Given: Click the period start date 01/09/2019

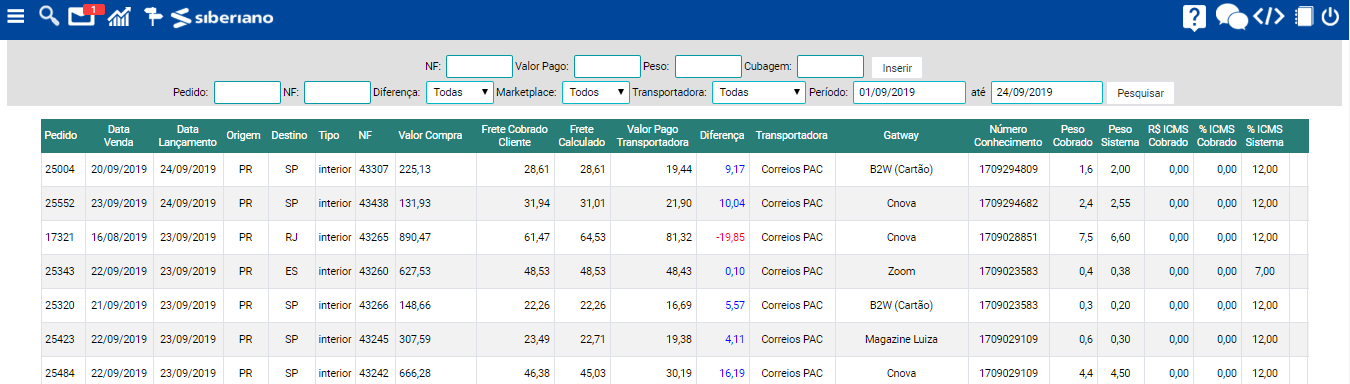Looking at the screenshot, I should tap(909, 92).
